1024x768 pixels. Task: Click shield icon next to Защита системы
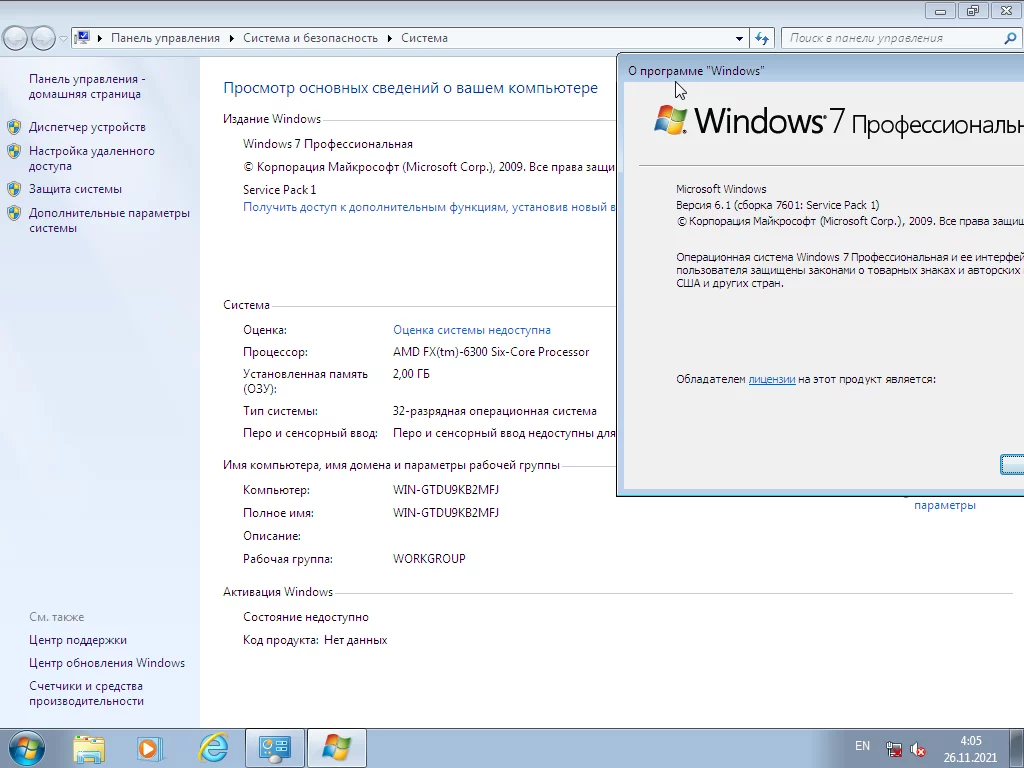(x=14, y=189)
